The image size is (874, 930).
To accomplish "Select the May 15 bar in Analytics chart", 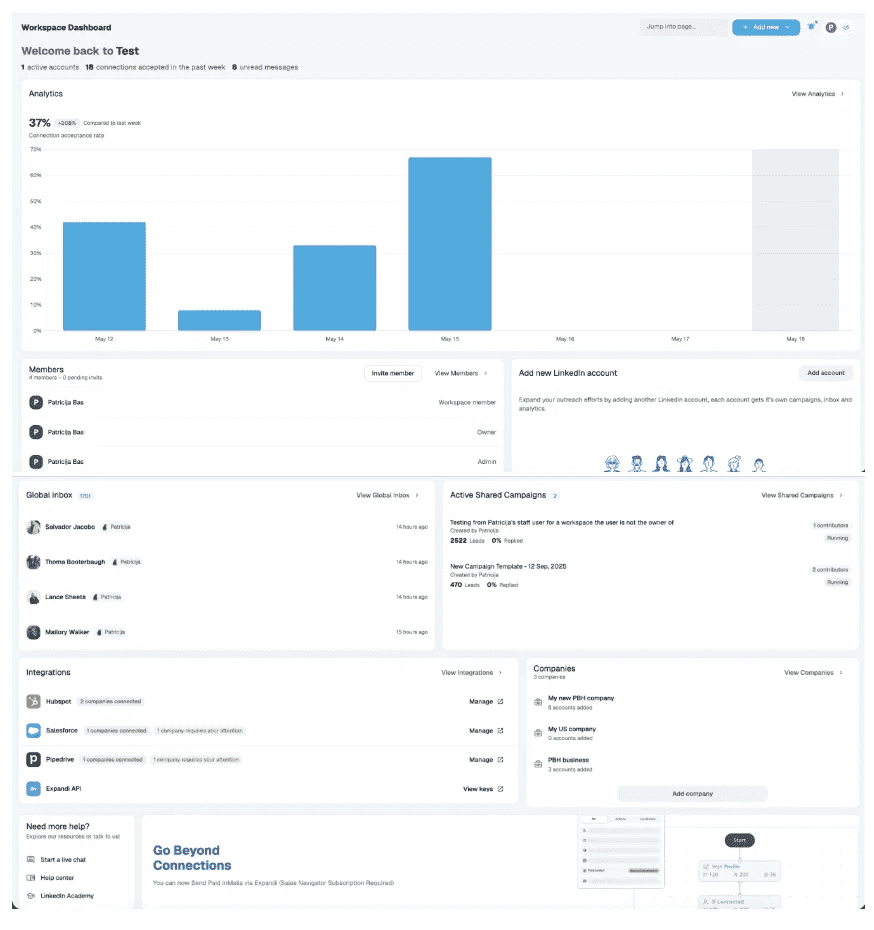I will (449, 244).
